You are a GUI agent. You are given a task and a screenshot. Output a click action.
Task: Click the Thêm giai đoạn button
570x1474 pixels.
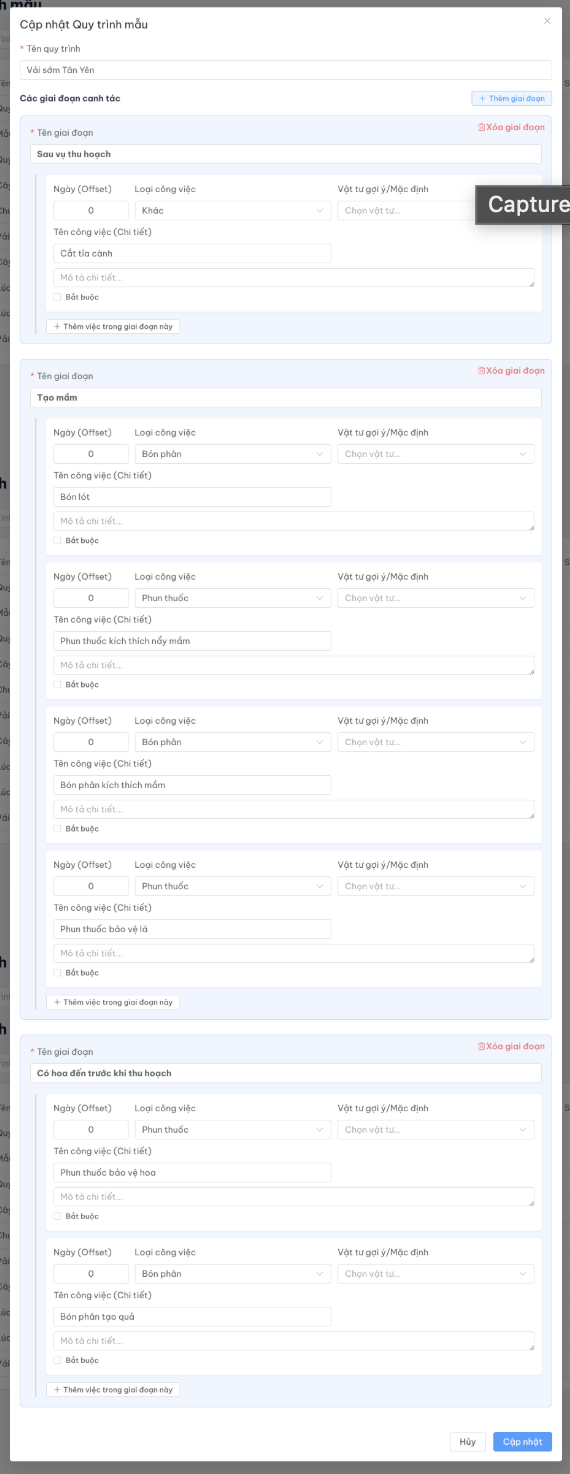click(511, 99)
